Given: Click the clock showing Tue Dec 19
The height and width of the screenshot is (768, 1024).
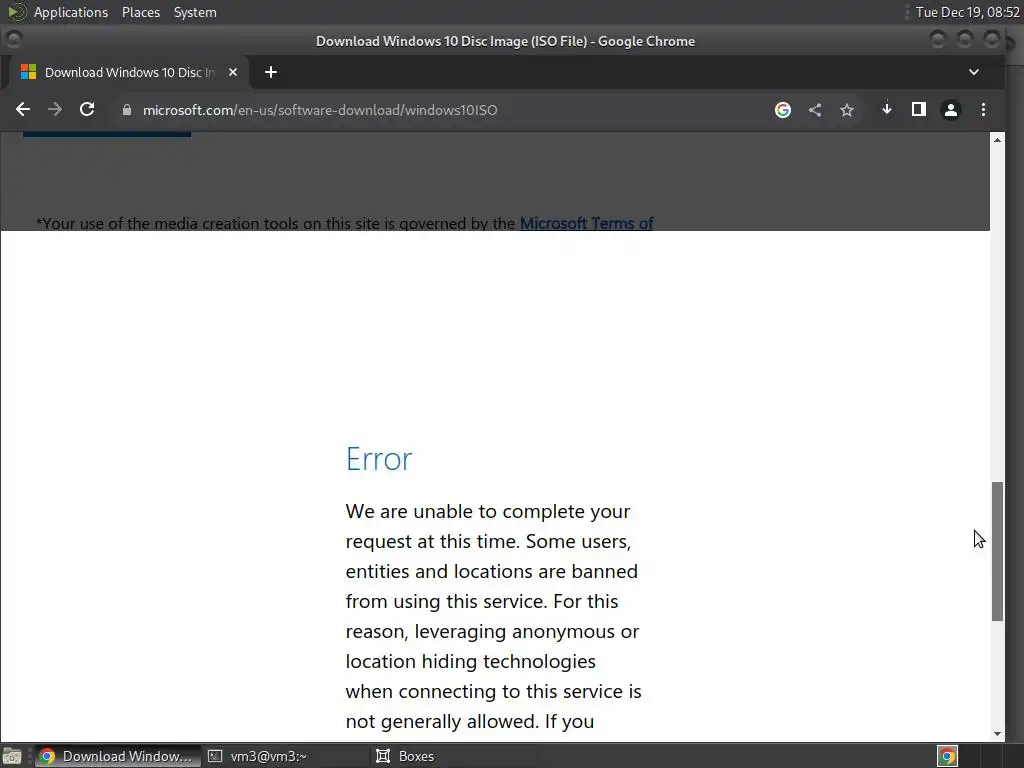Looking at the screenshot, I should (968, 12).
